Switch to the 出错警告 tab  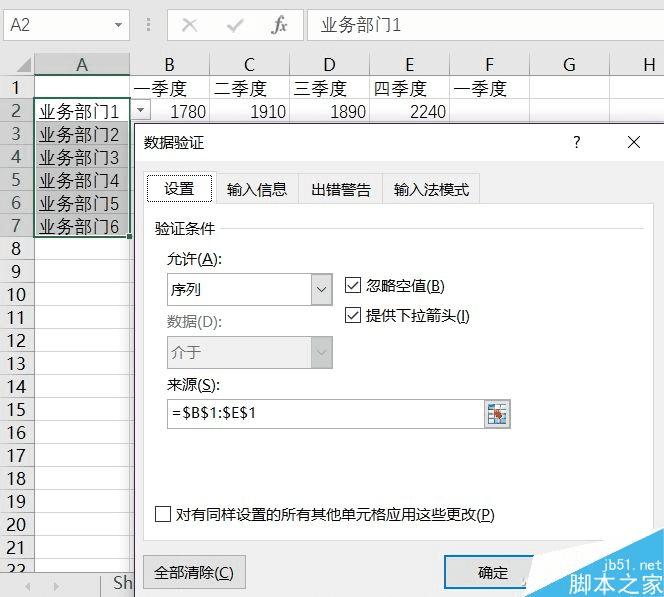coord(340,189)
